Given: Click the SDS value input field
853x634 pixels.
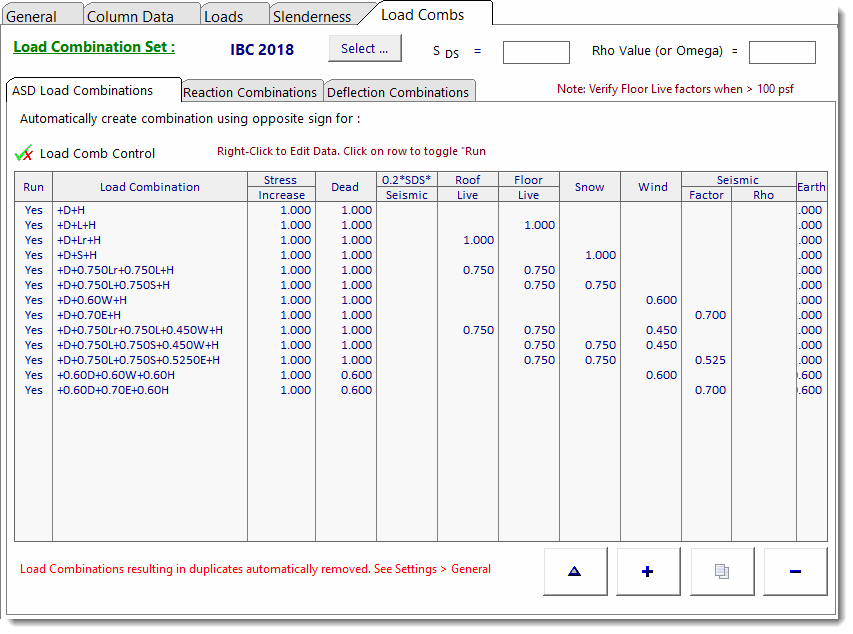Looking at the screenshot, I should pyautogui.click(x=535, y=52).
